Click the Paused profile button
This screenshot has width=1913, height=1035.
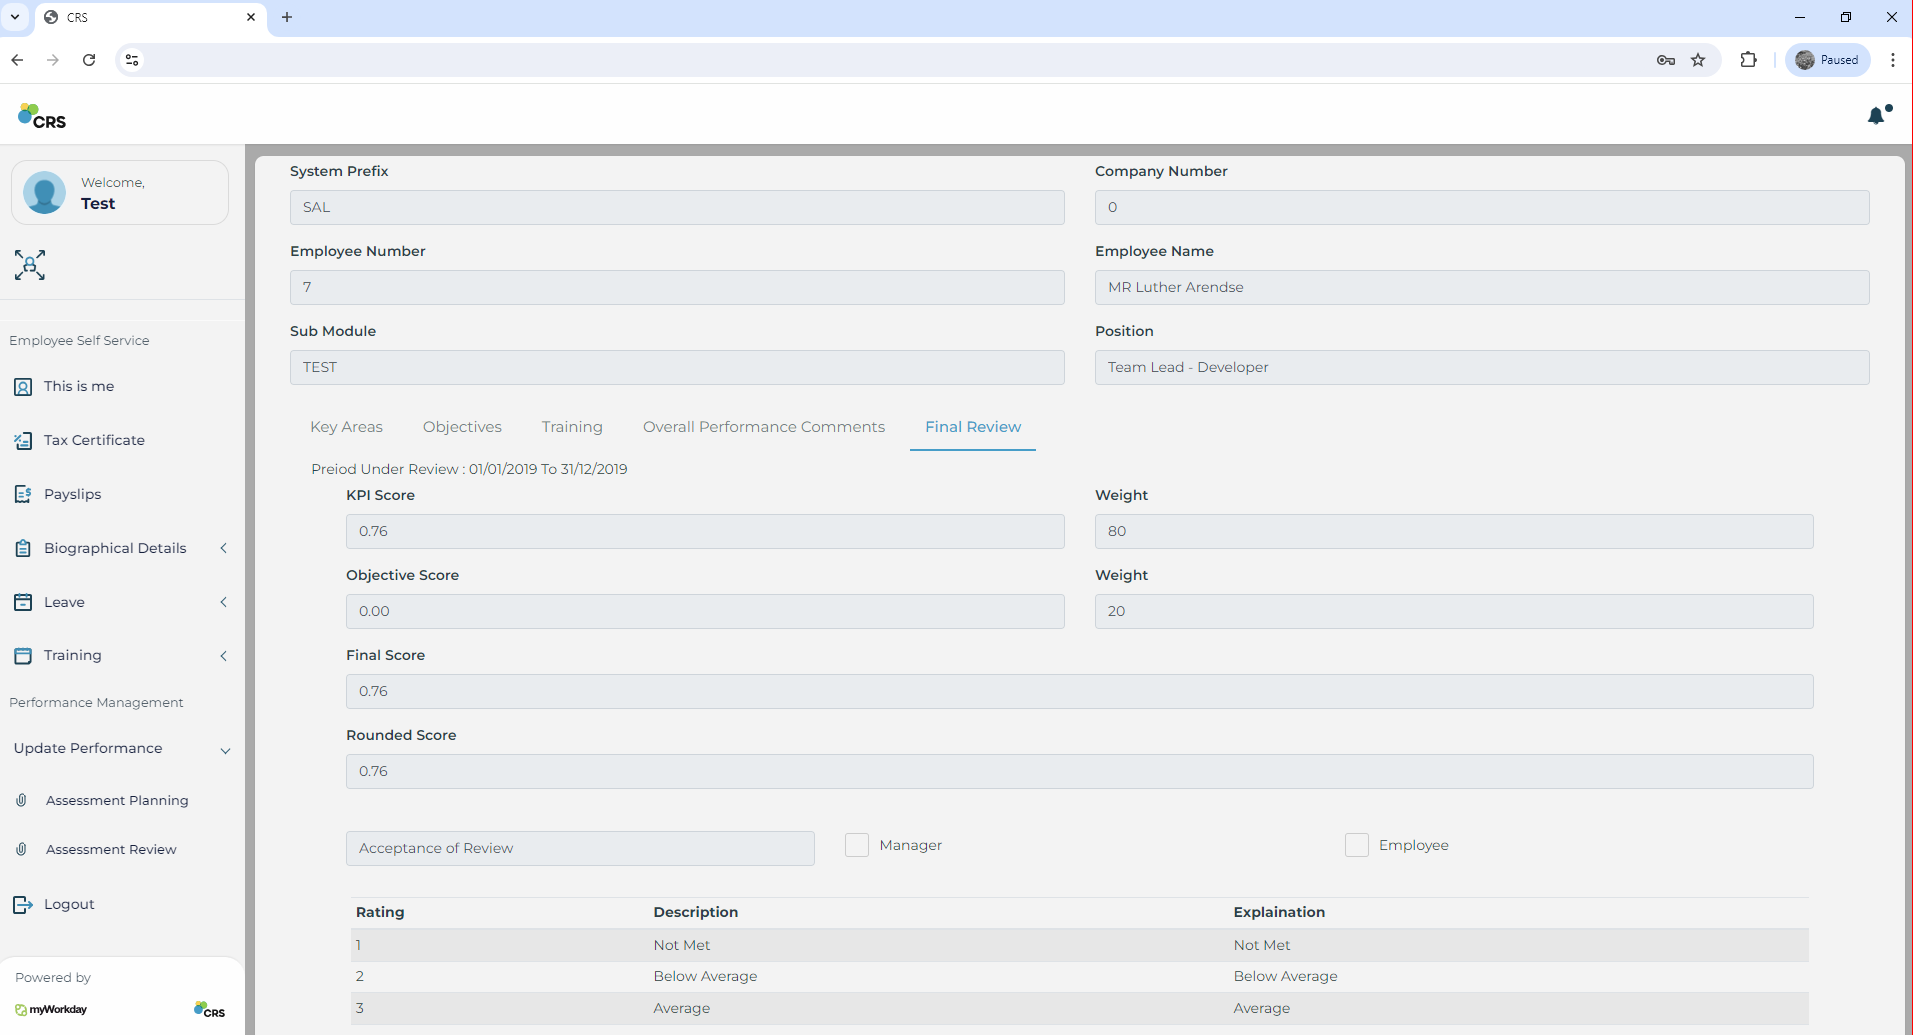coord(1827,60)
